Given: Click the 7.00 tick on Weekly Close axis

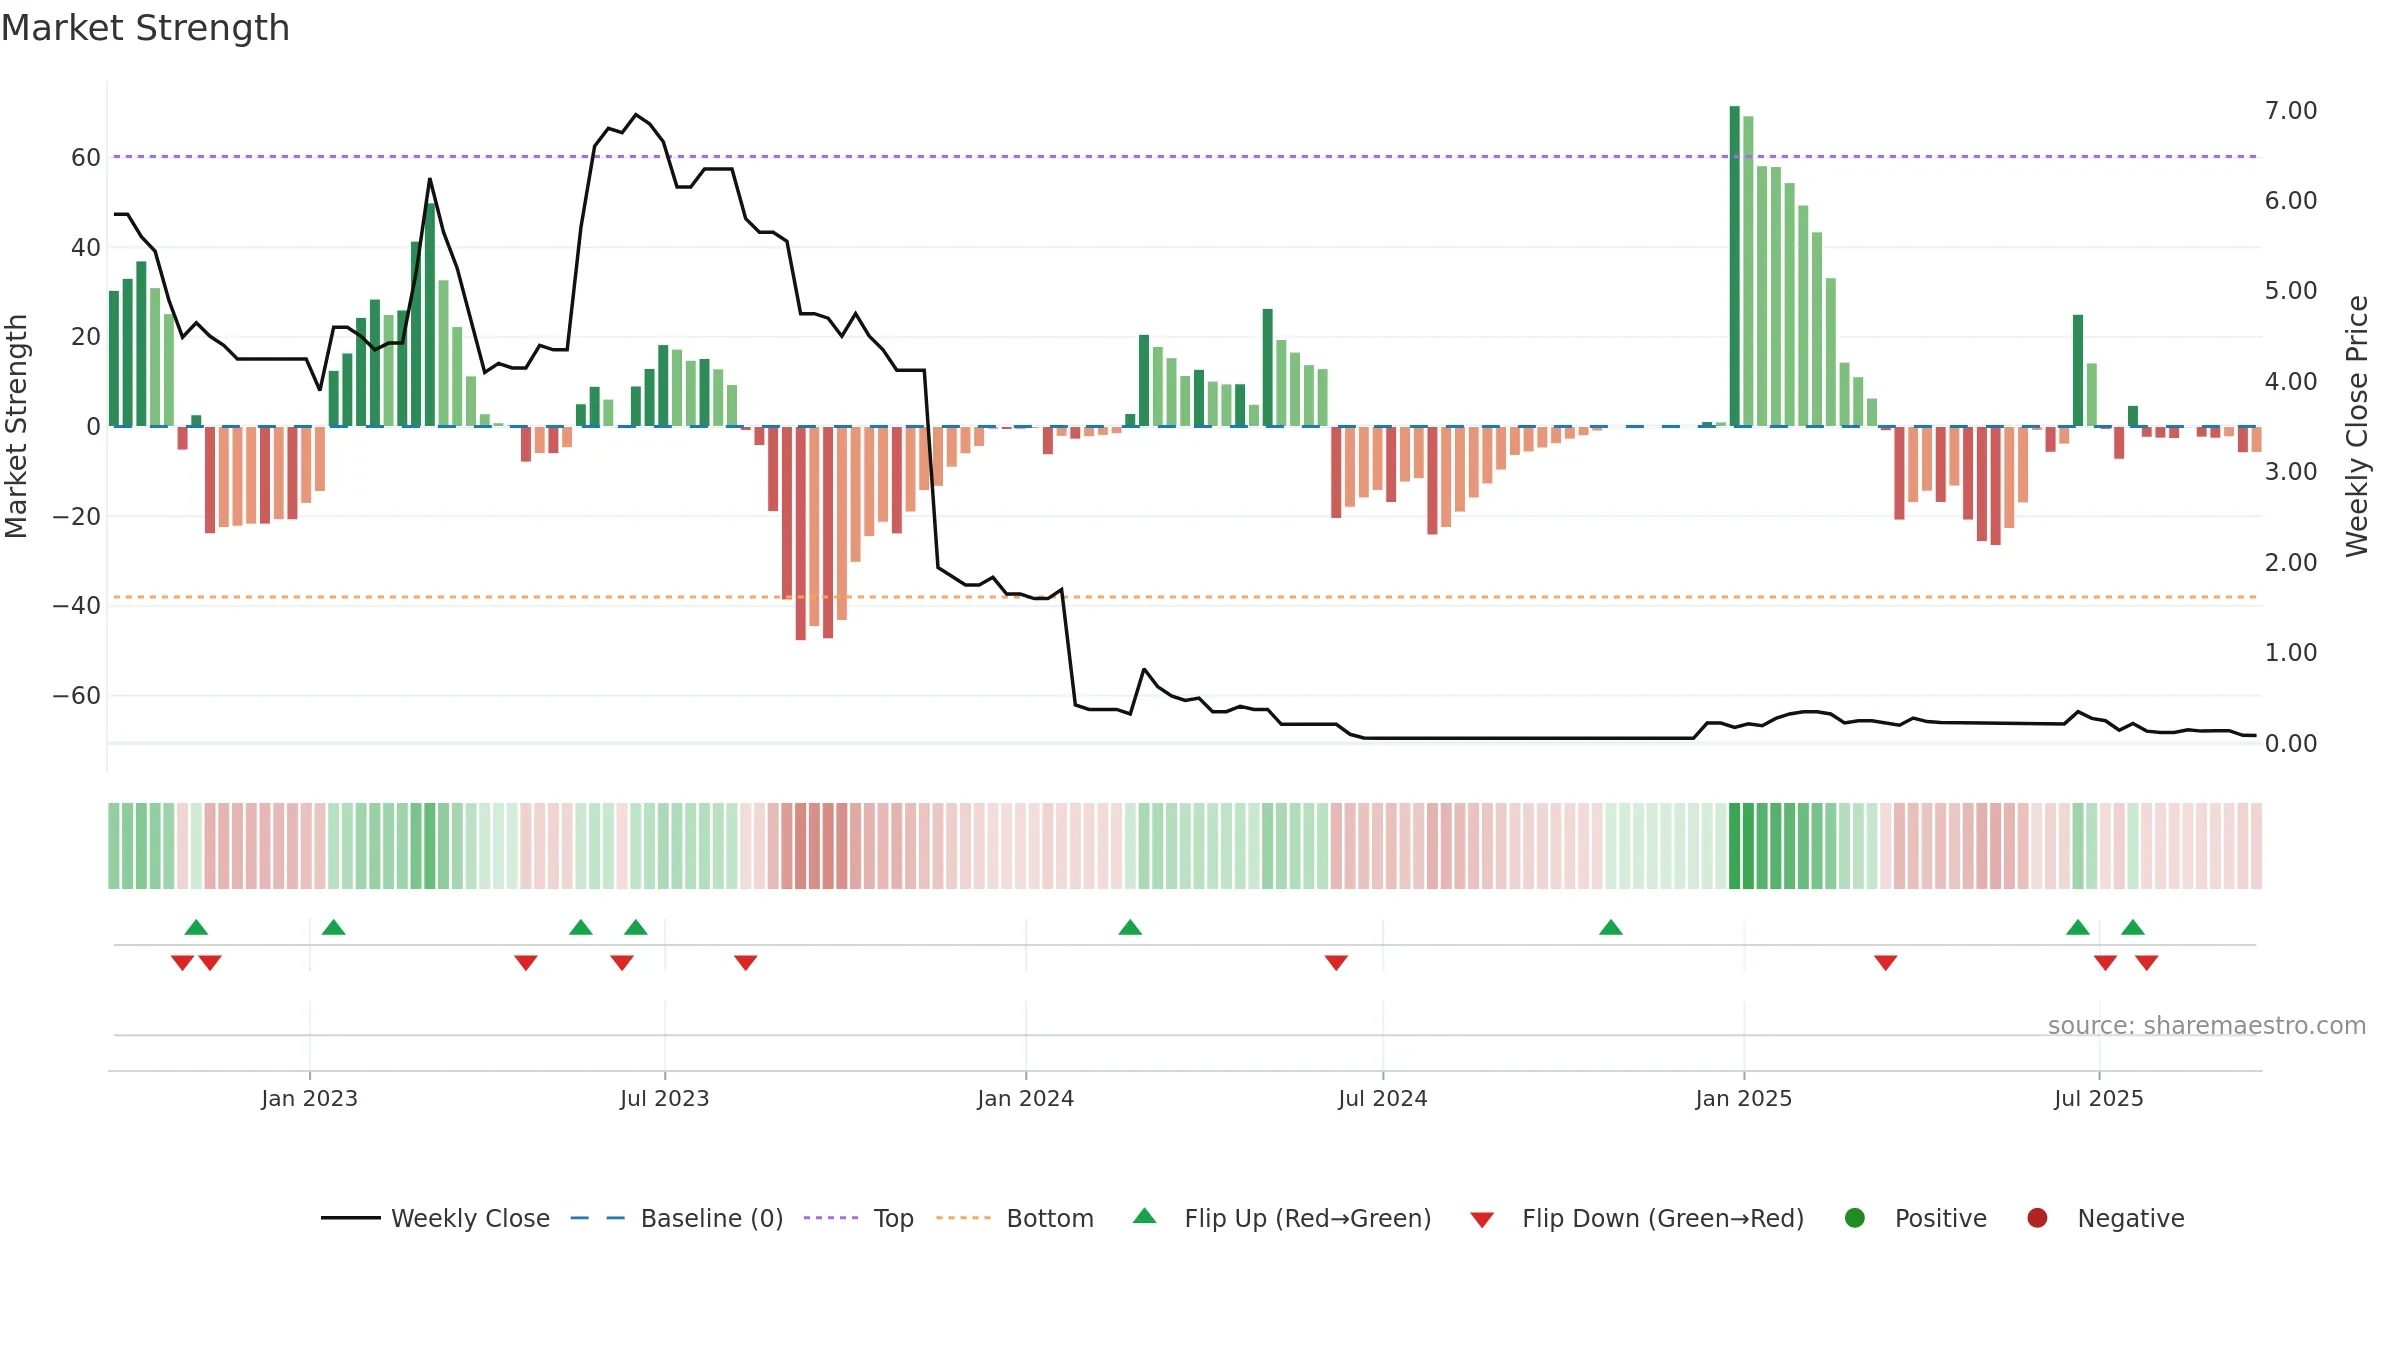Looking at the screenshot, I should click(2291, 110).
